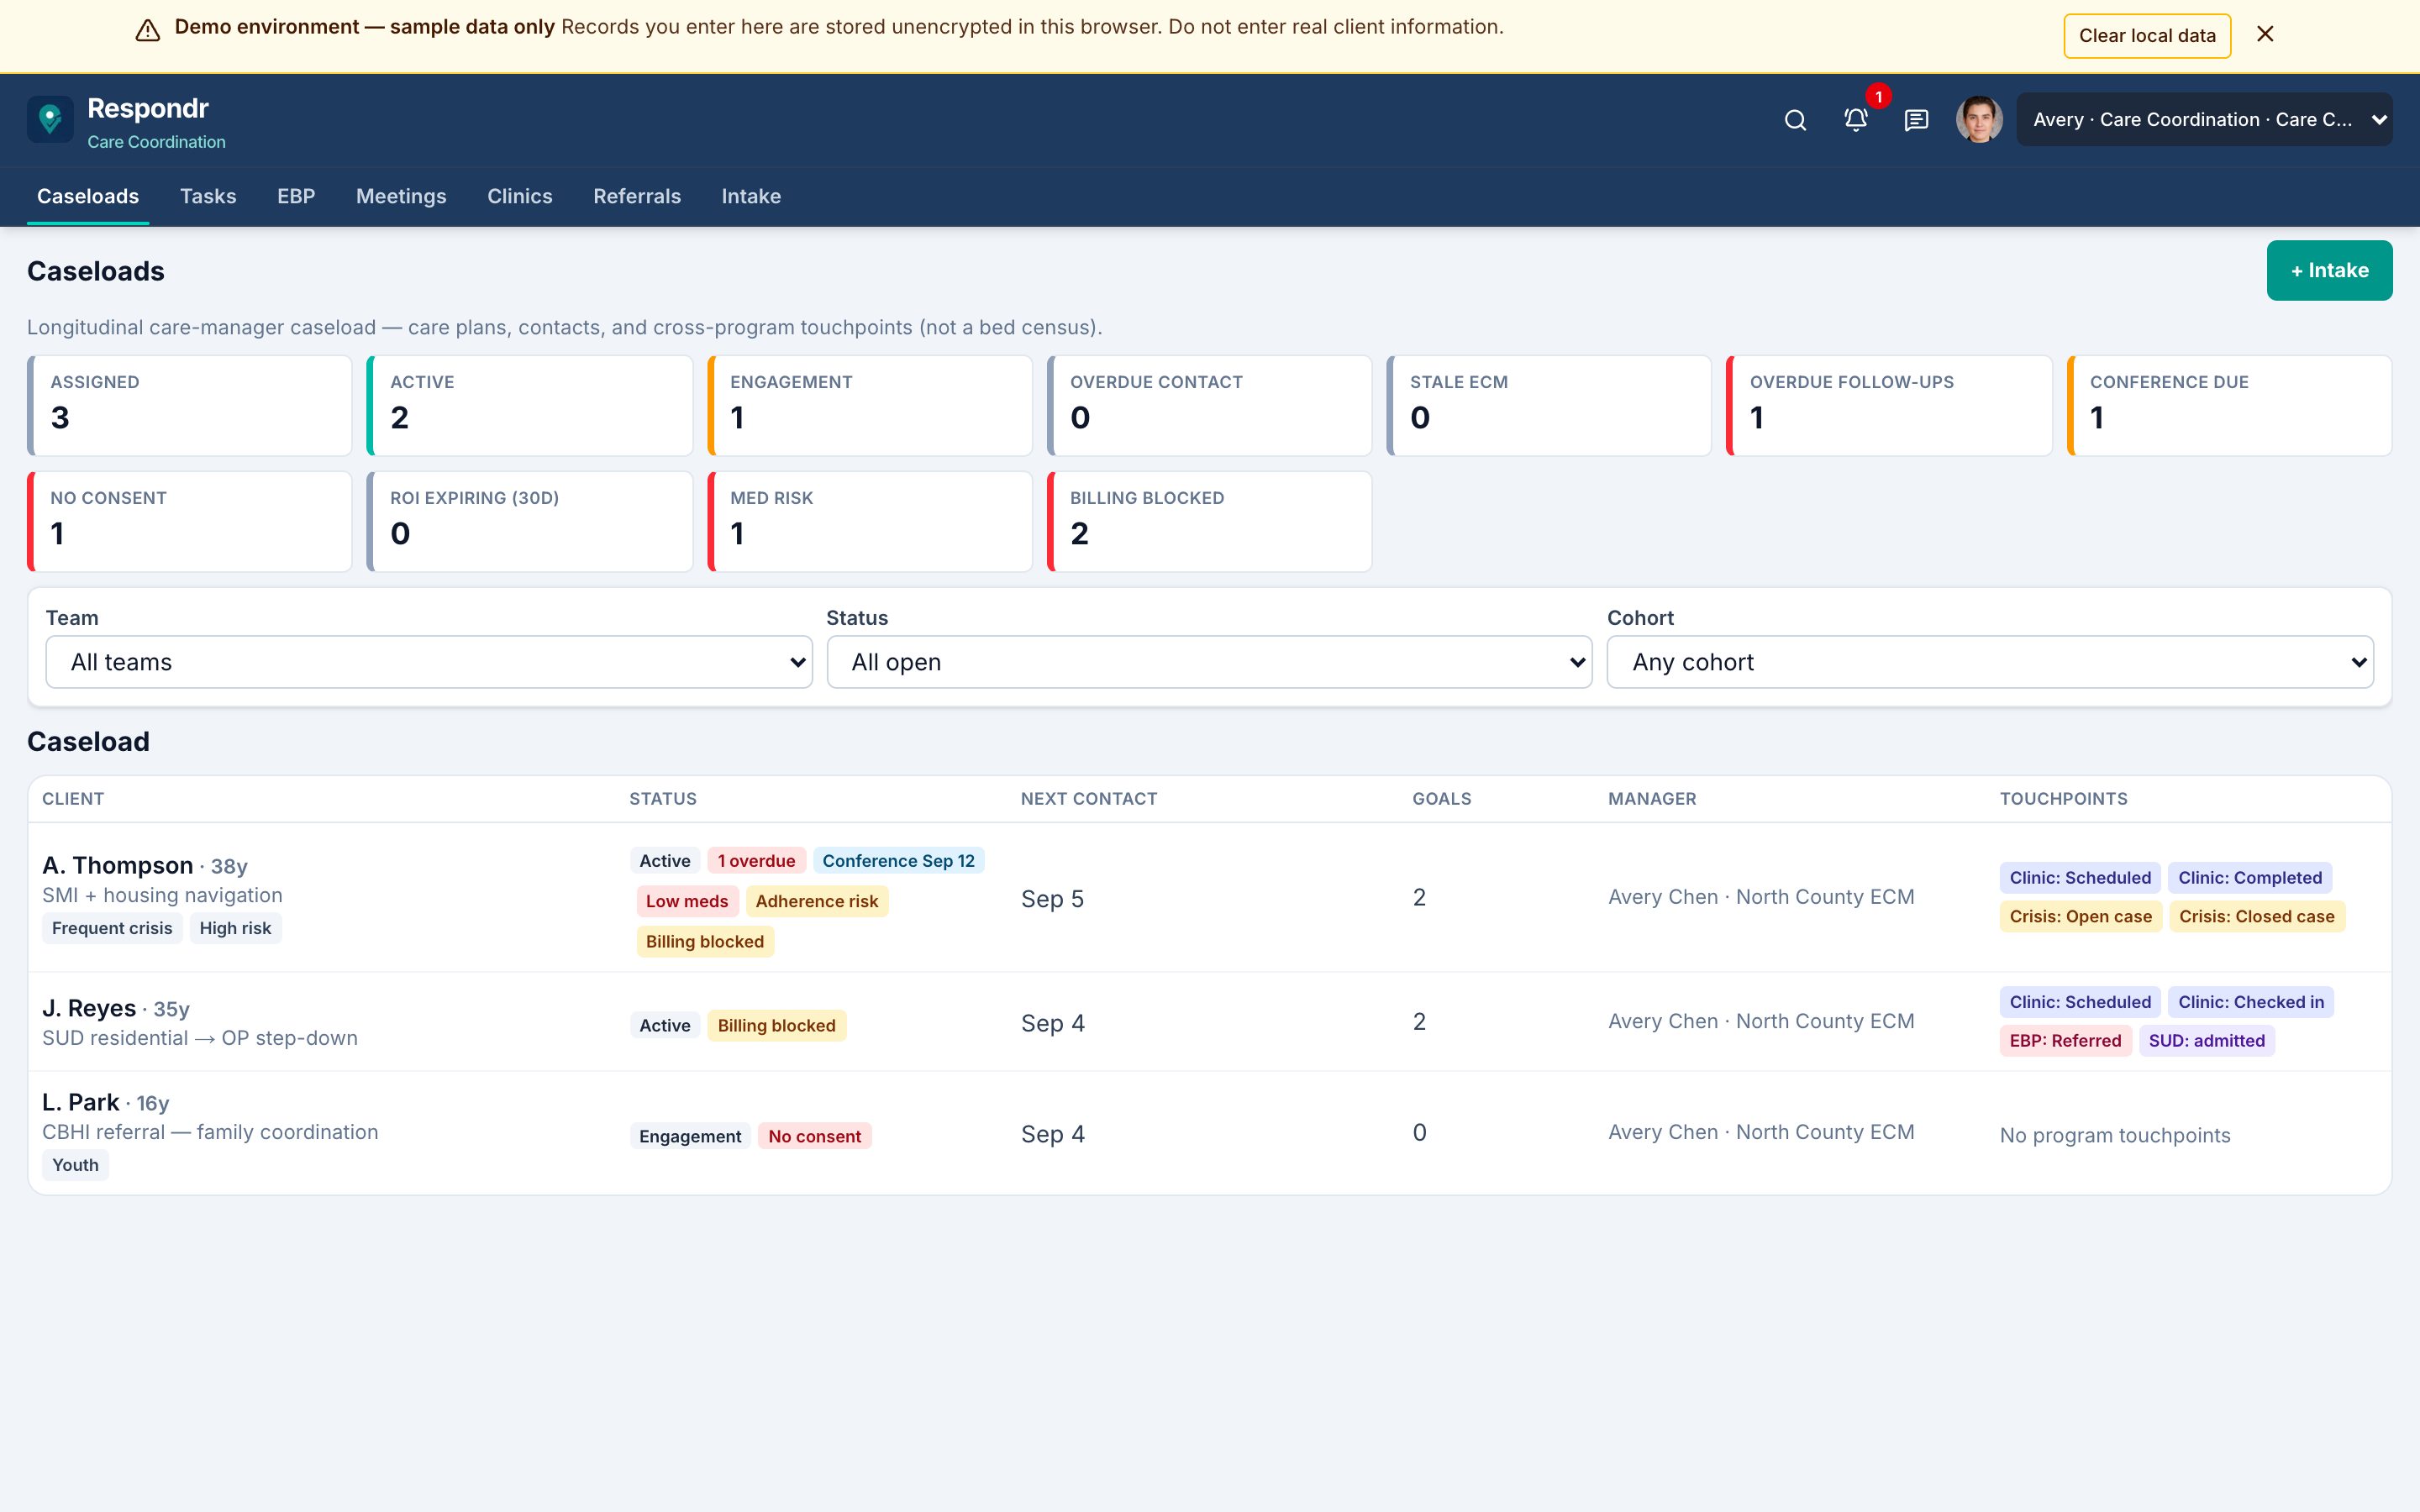Switch to the Intake tab
This screenshot has width=2420, height=1512.
751,196
